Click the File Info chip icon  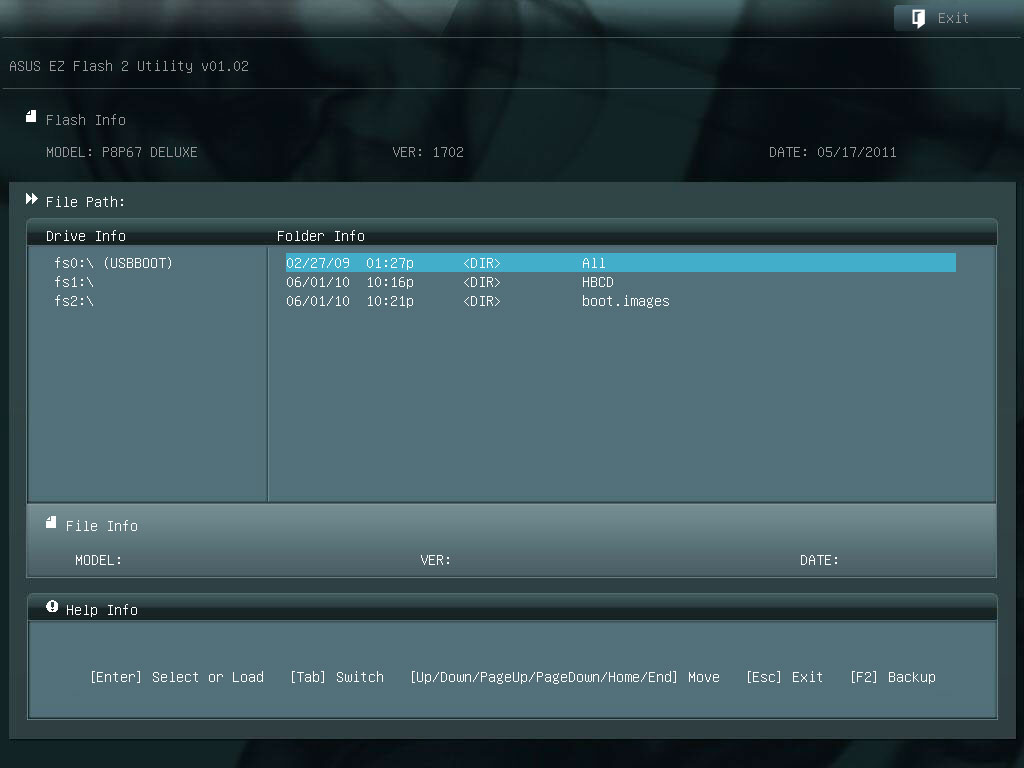(51, 522)
